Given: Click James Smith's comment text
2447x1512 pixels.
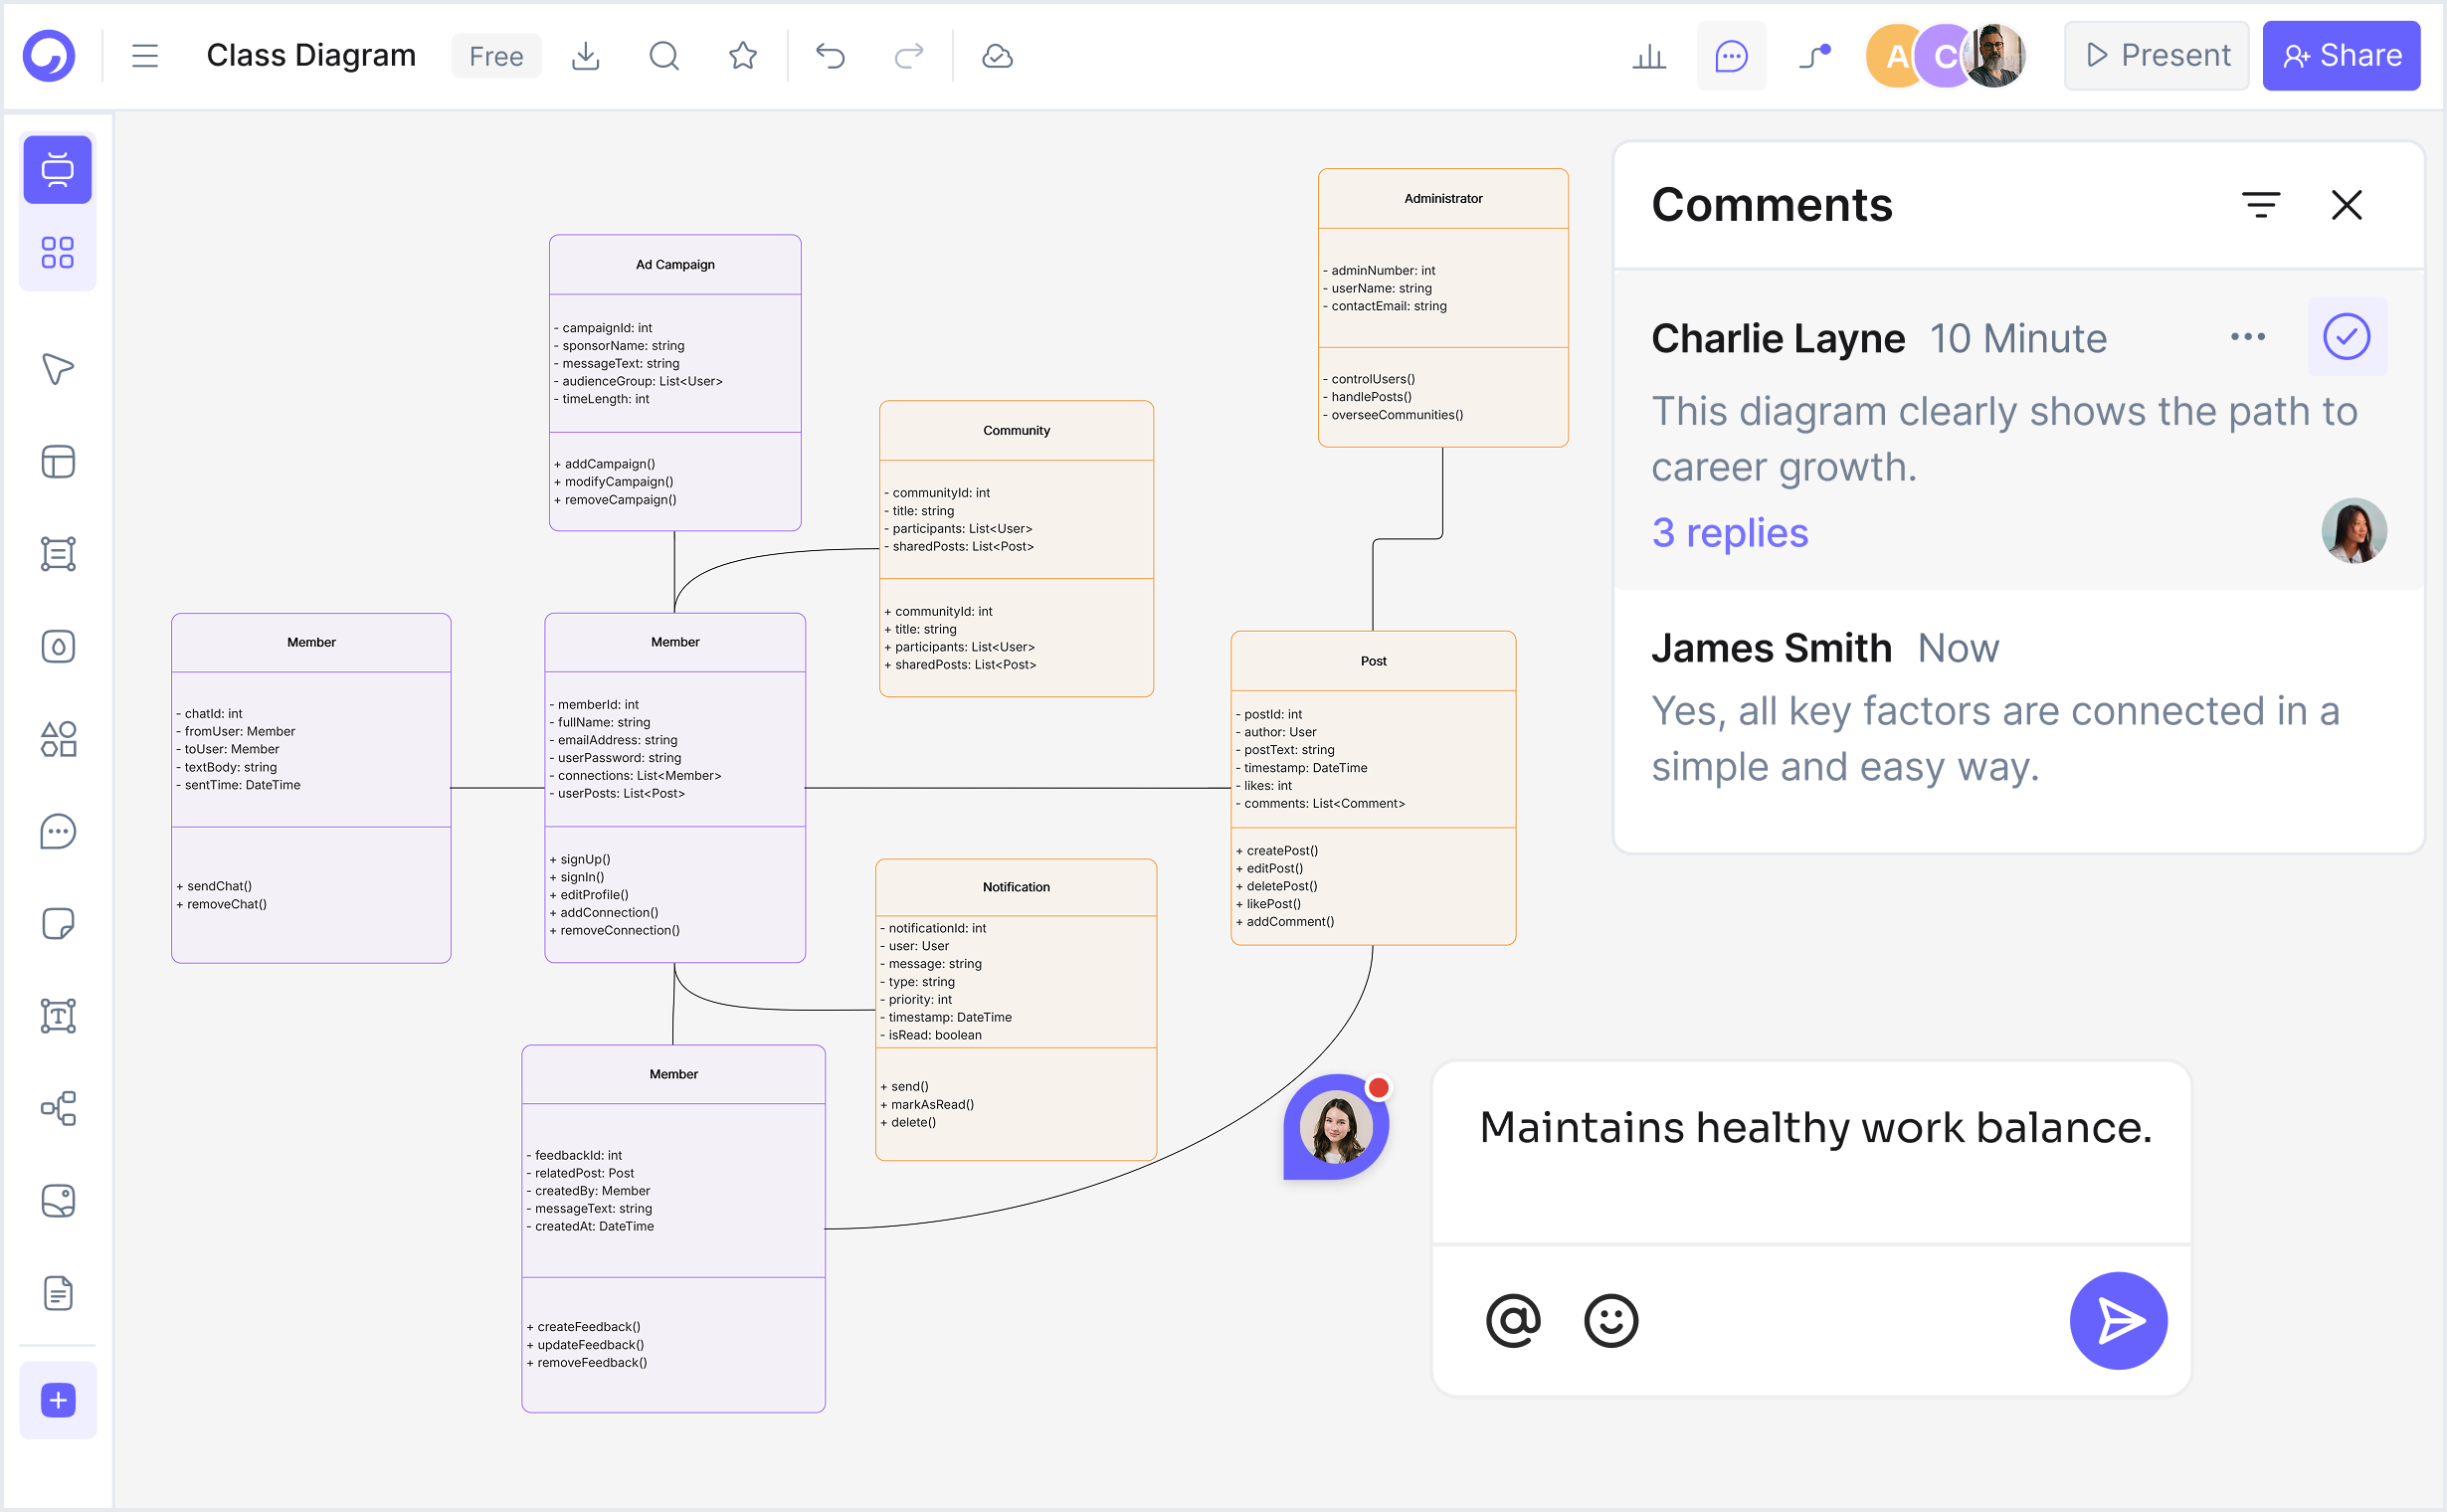Looking at the screenshot, I should (x=1995, y=740).
